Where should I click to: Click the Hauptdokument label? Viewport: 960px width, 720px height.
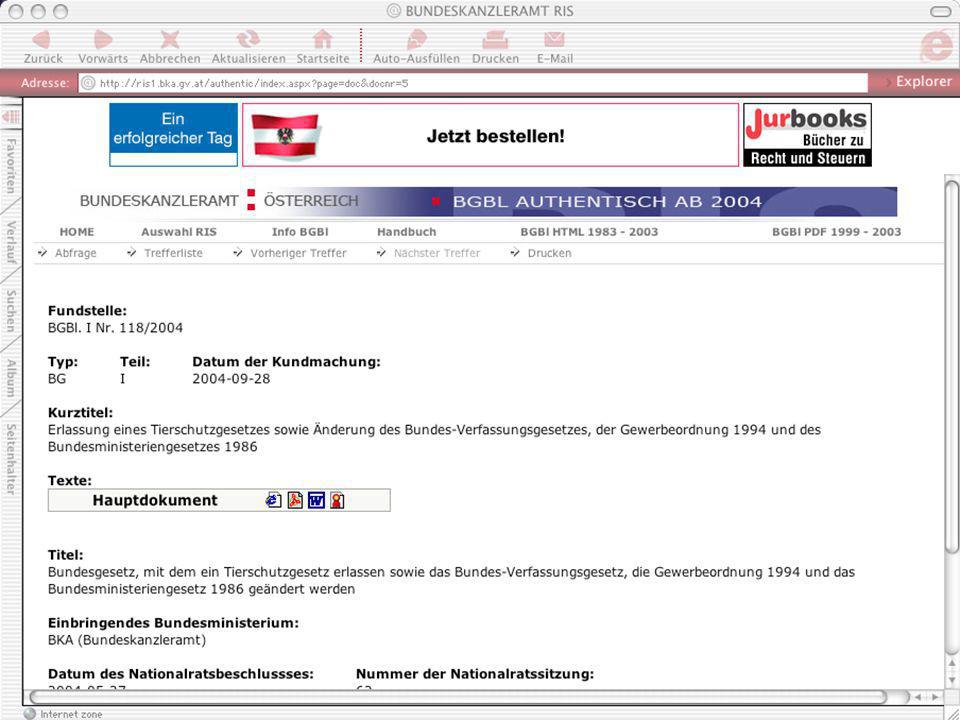[x=155, y=500]
